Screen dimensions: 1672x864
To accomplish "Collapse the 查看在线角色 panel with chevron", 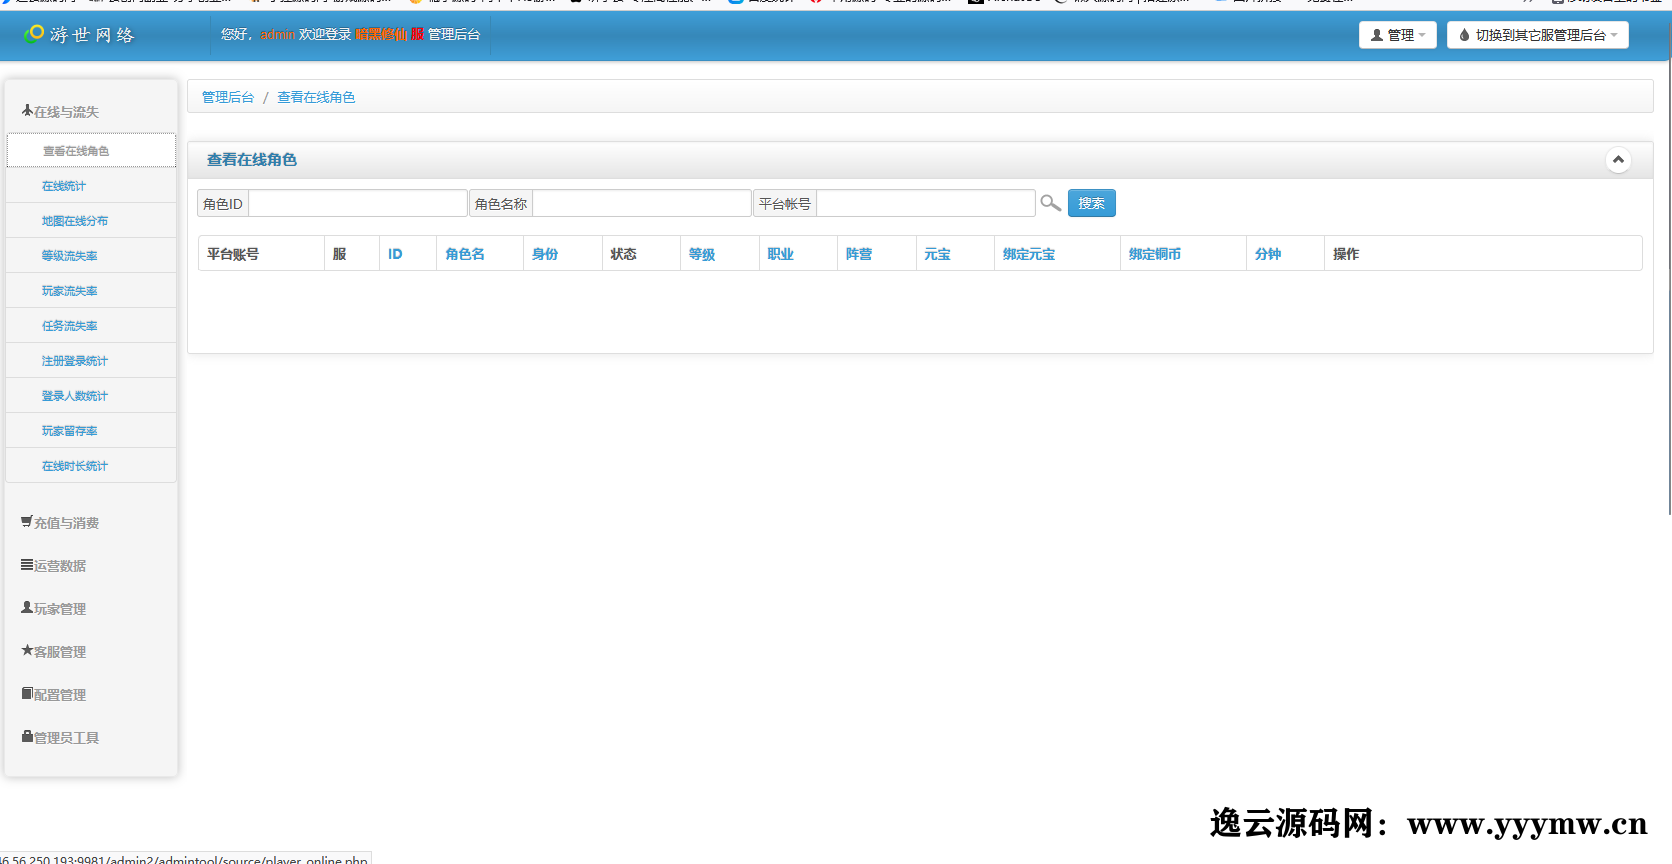I will click(1618, 160).
